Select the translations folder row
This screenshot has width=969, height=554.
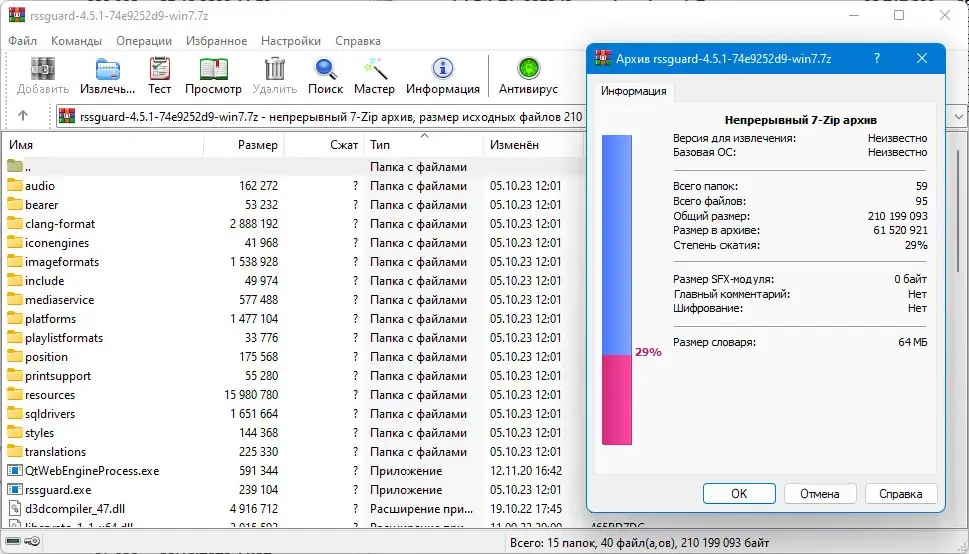[x=293, y=451]
